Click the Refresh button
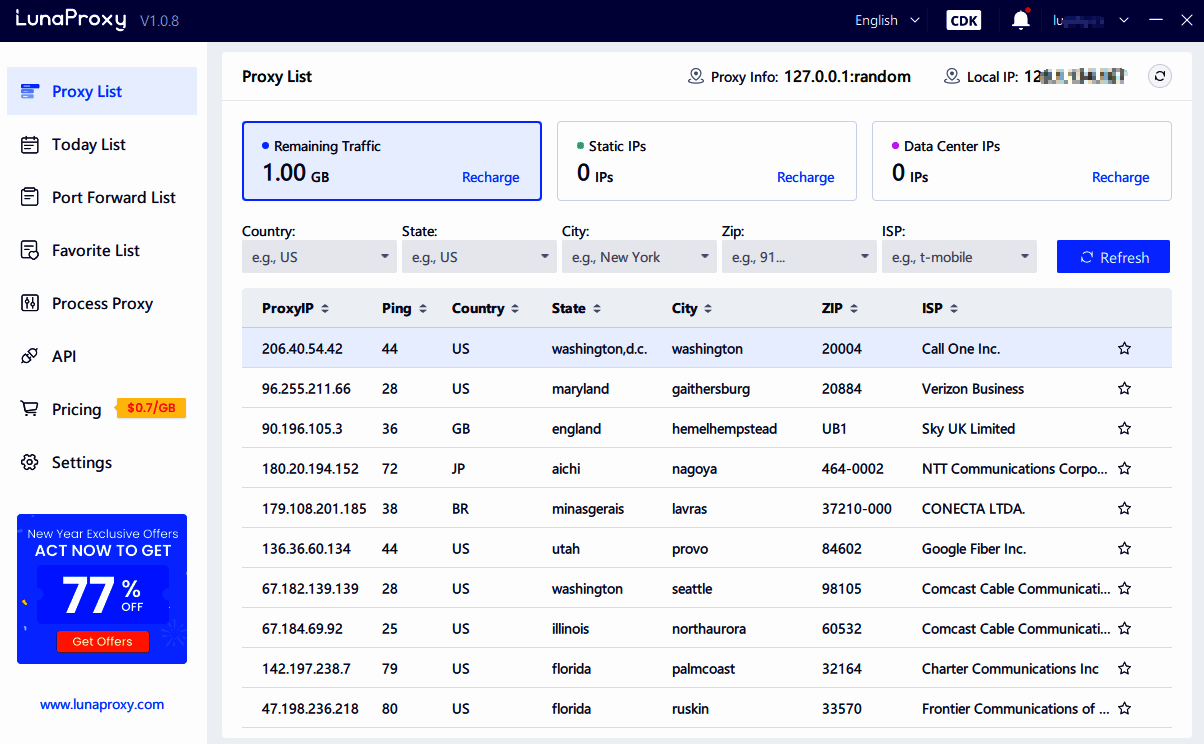Screen dimensions: 1204x744 [1113, 256]
